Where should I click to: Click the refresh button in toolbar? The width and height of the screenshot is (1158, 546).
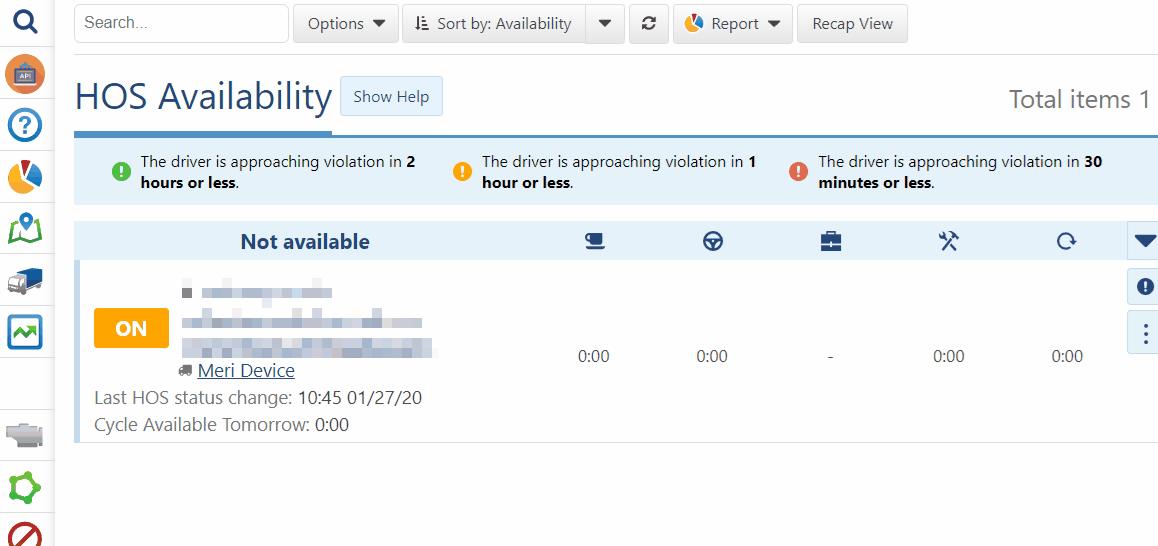coord(649,24)
